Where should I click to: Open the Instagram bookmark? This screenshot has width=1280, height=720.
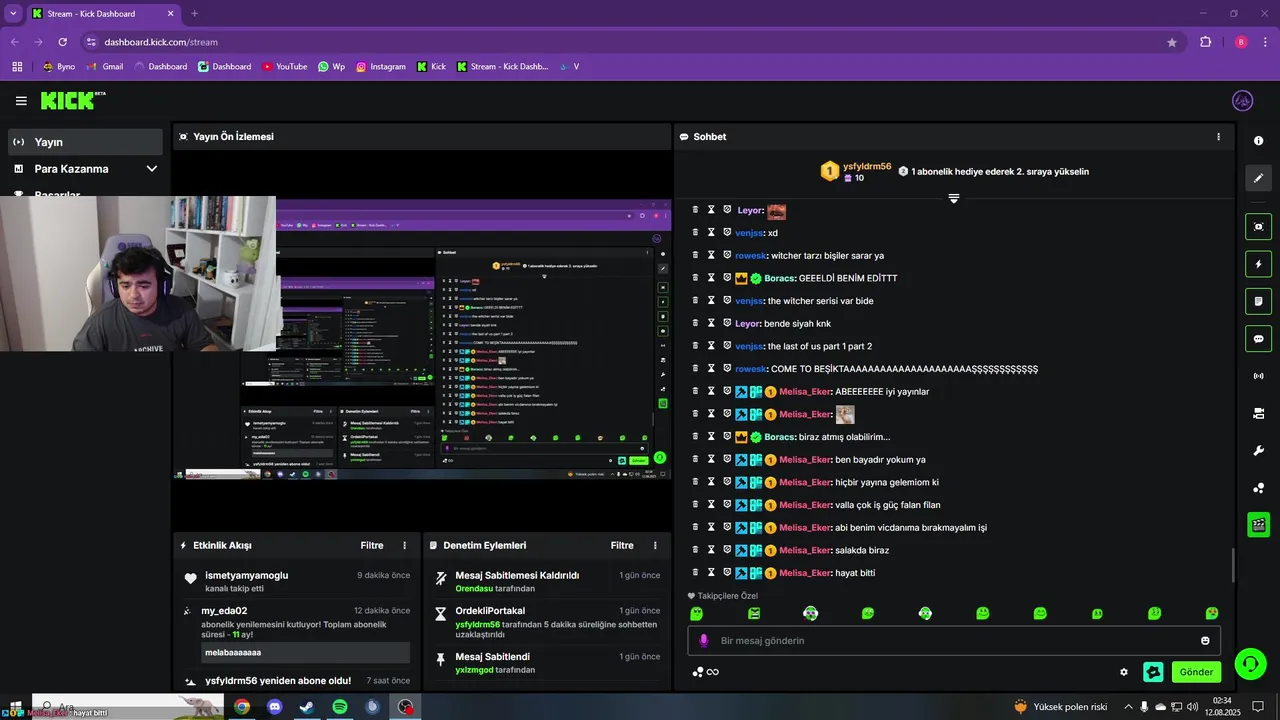(381, 67)
